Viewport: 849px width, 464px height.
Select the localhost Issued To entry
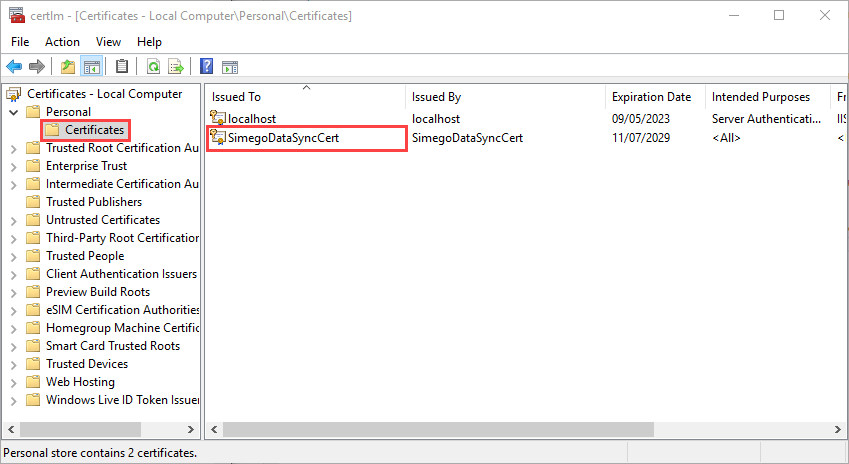pyautogui.click(x=252, y=119)
